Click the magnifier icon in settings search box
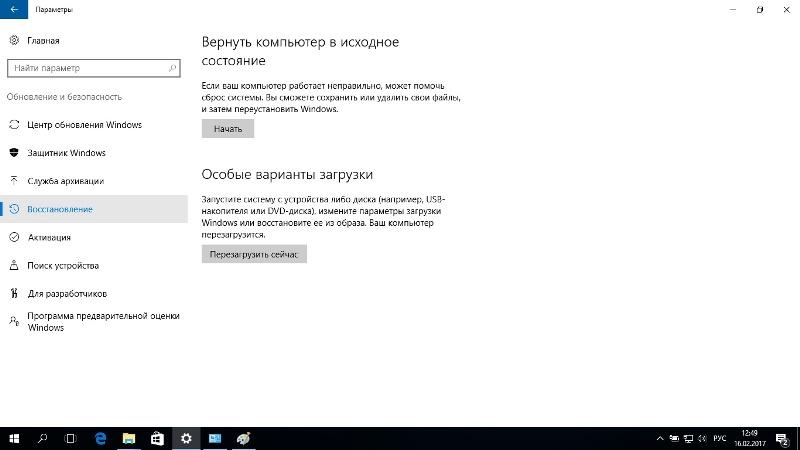800x450 pixels. [x=172, y=68]
